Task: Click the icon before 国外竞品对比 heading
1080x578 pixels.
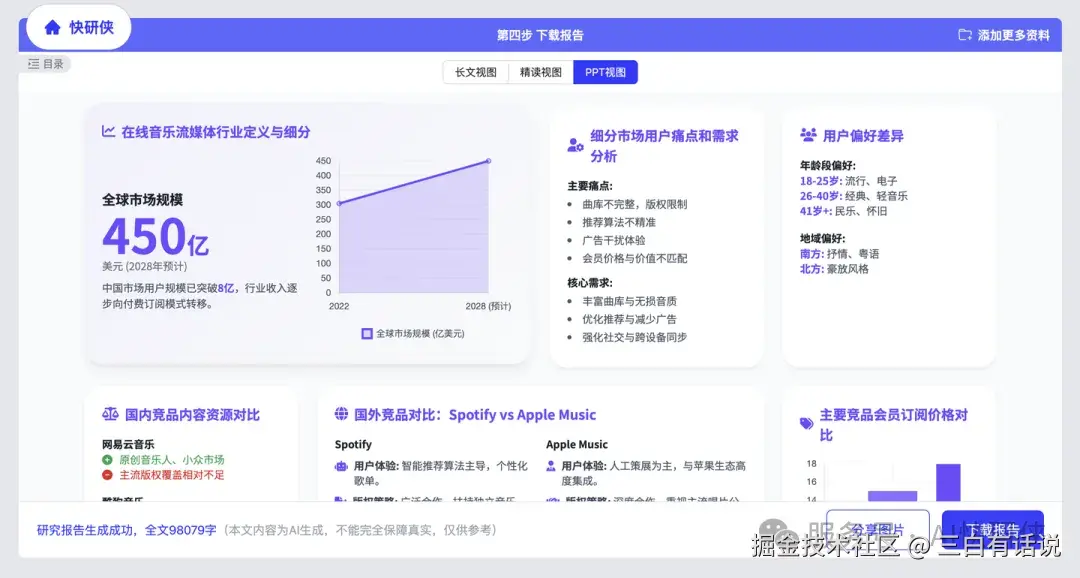Action: (340, 414)
